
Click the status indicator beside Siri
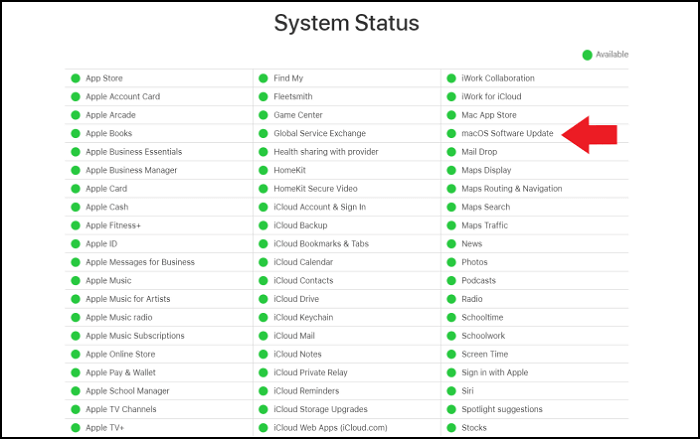[x=451, y=391]
